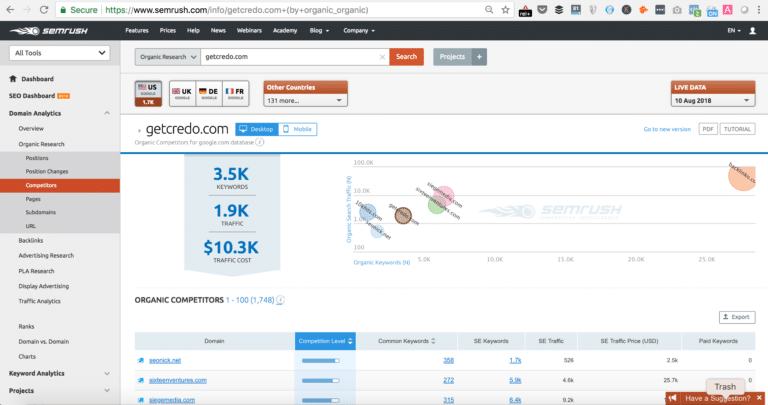This screenshot has width=768, height=405.
Task: Click seonick.net competition level bar
Action: 321,361
